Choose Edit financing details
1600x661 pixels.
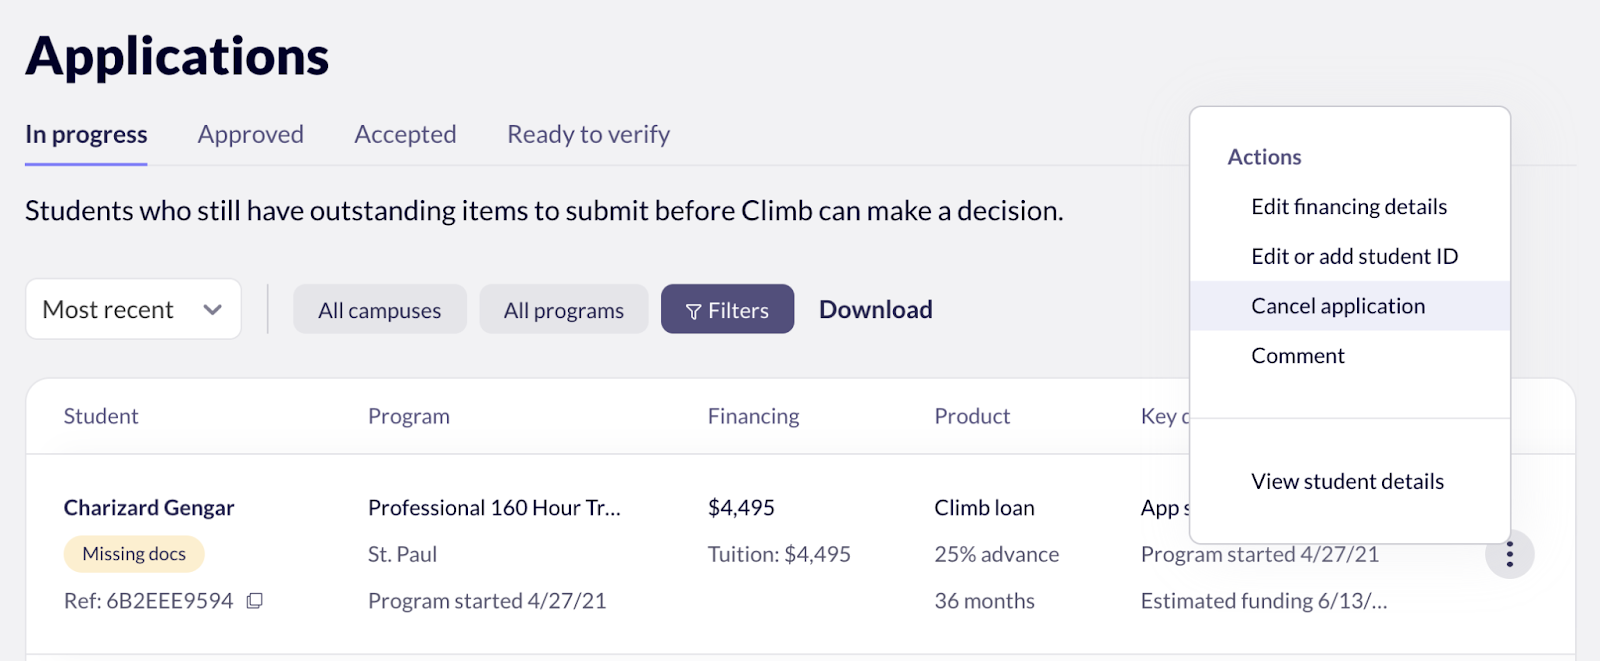click(x=1349, y=206)
